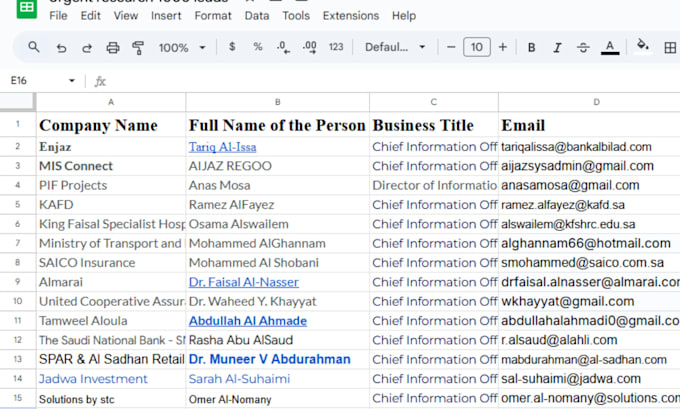Open the Jadwa Investment link
The height and width of the screenshot is (409, 680).
(x=93, y=379)
